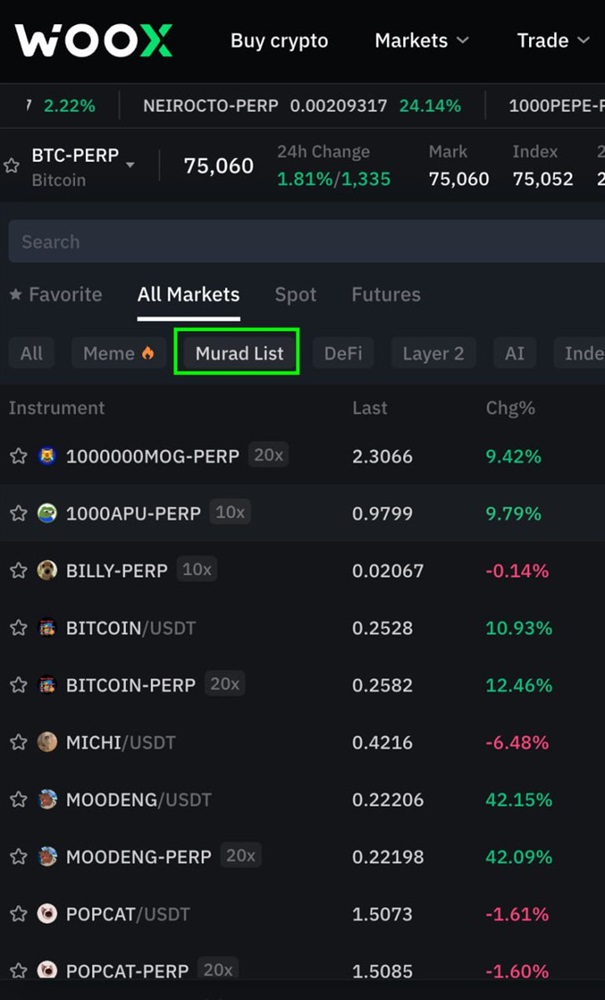
Task: Switch to the Spot tab
Action: 295,295
